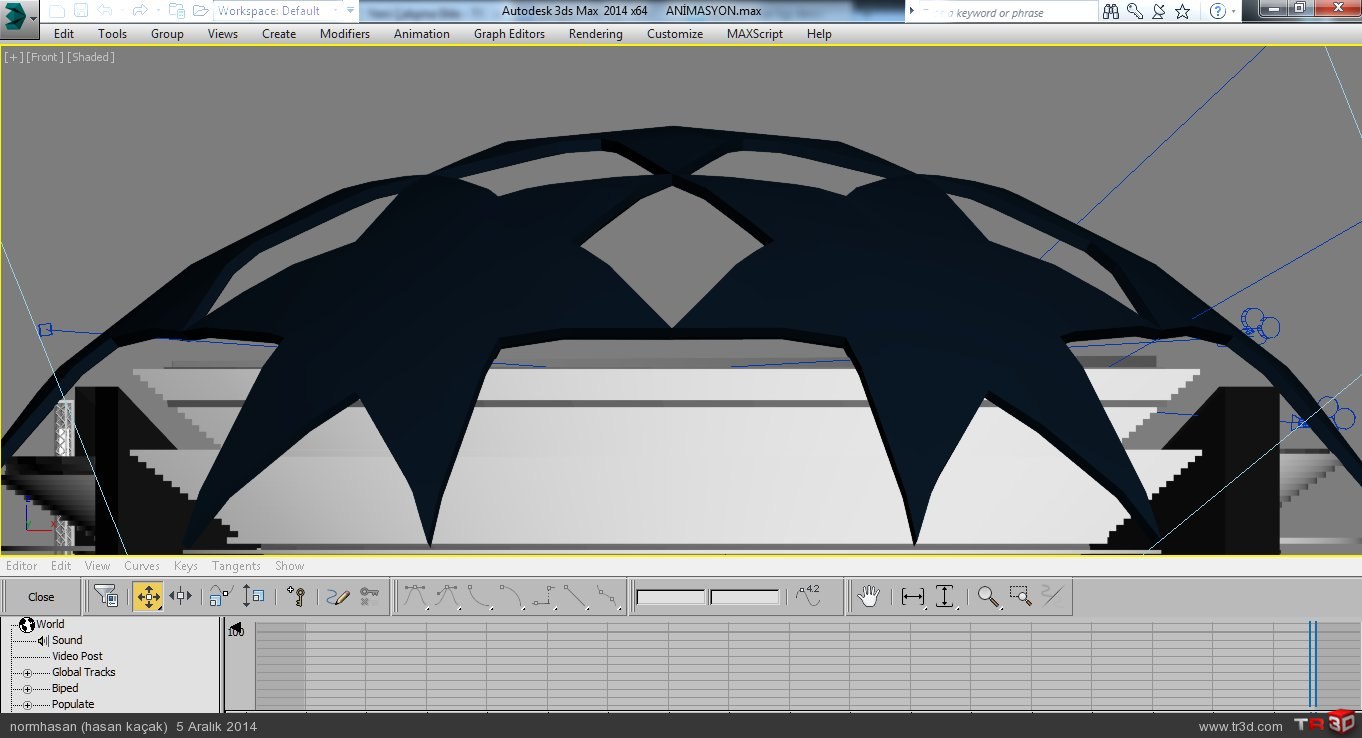
Task: Click the Filters icon in Curve Editor
Action: click(x=106, y=596)
